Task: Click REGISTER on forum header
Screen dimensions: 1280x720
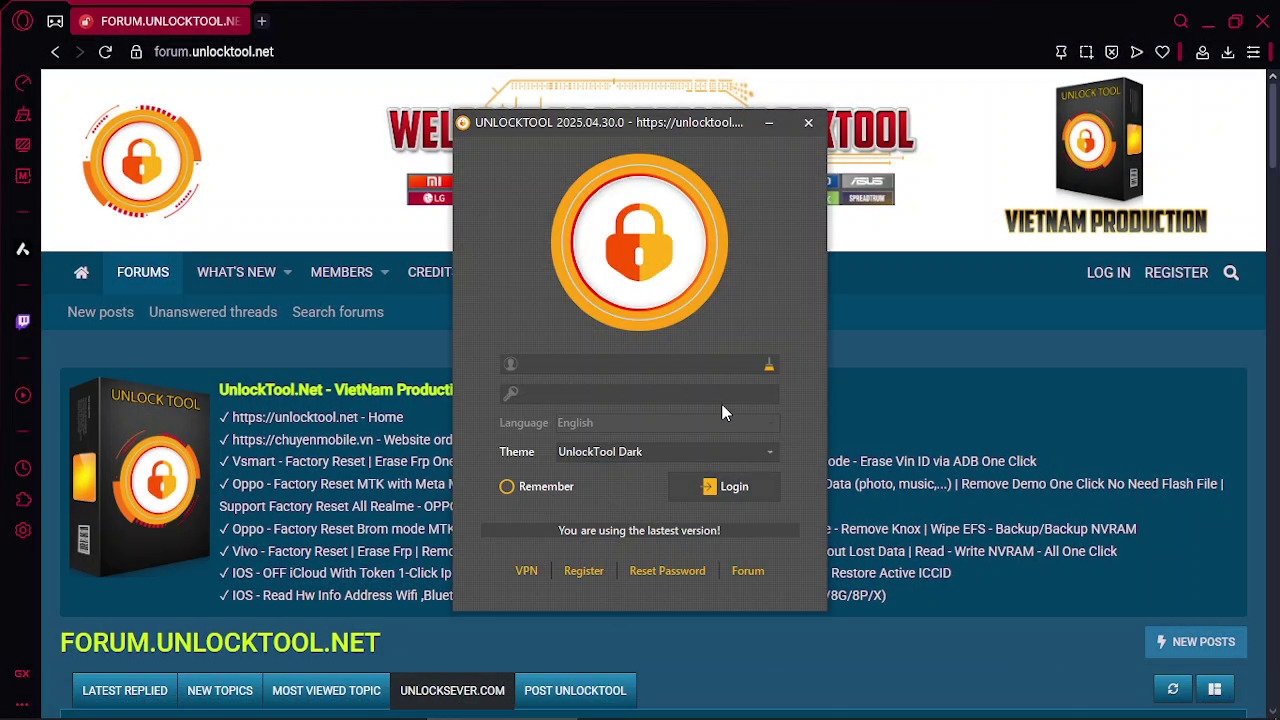Action: point(1176,272)
